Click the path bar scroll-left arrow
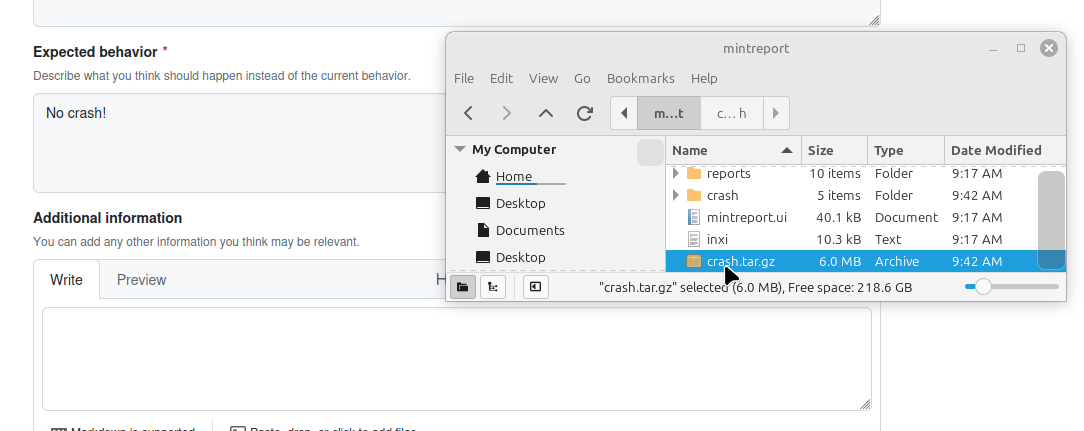 click(x=624, y=113)
